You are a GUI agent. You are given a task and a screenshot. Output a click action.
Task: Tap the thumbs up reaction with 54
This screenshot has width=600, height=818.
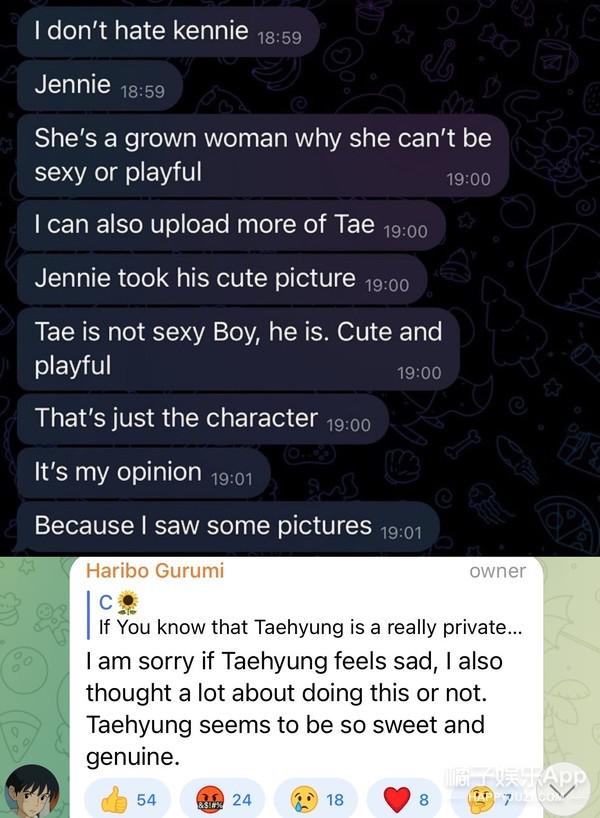click(128, 799)
